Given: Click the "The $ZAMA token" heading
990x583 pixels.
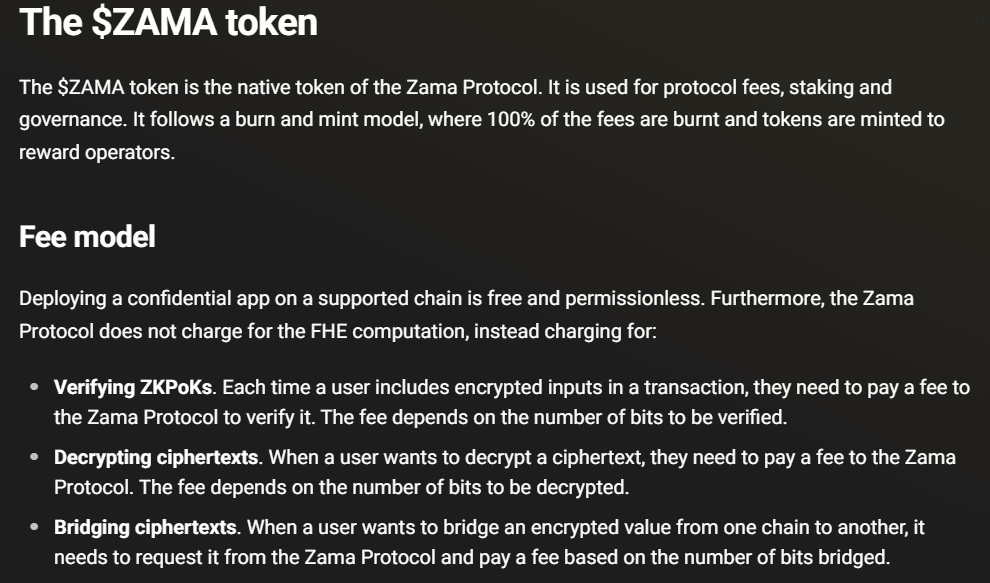Looking at the screenshot, I should (x=168, y=23).
